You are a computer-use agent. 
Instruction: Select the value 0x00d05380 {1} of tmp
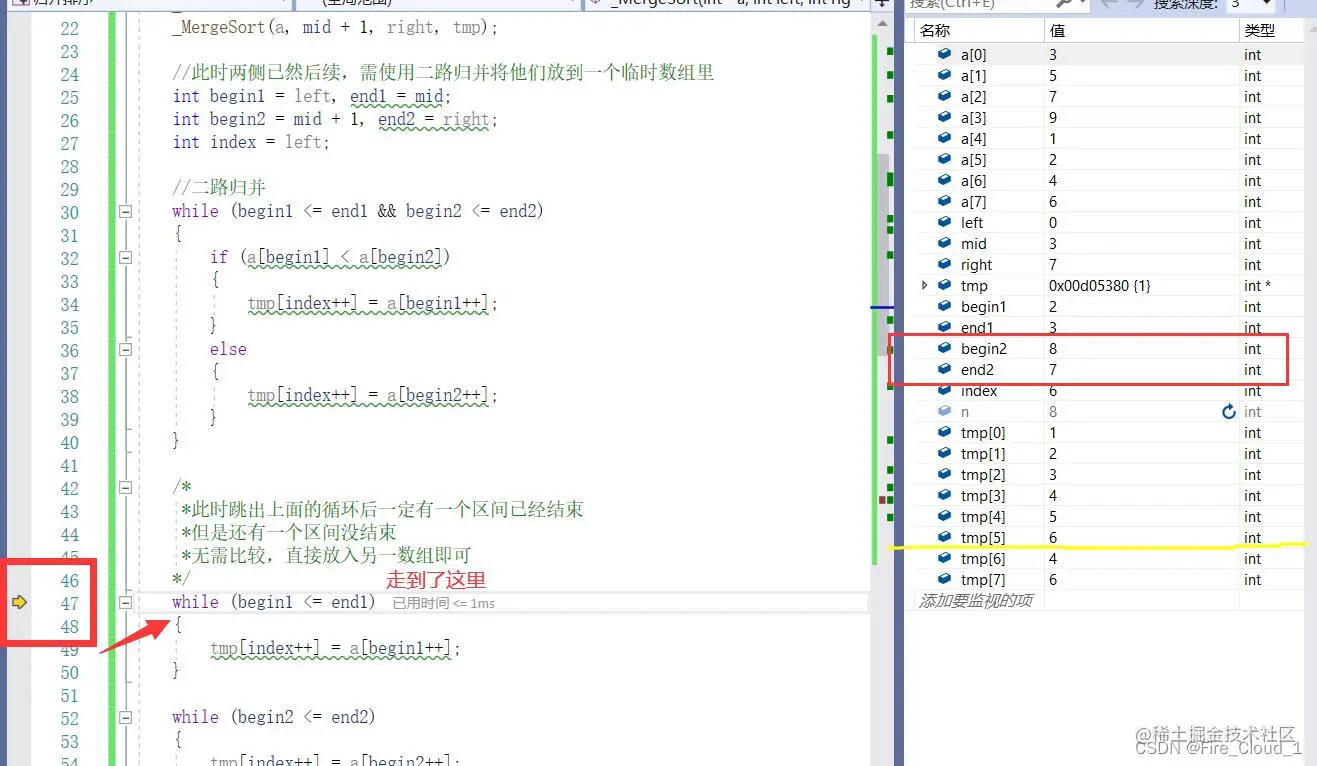pos(1099,285)
